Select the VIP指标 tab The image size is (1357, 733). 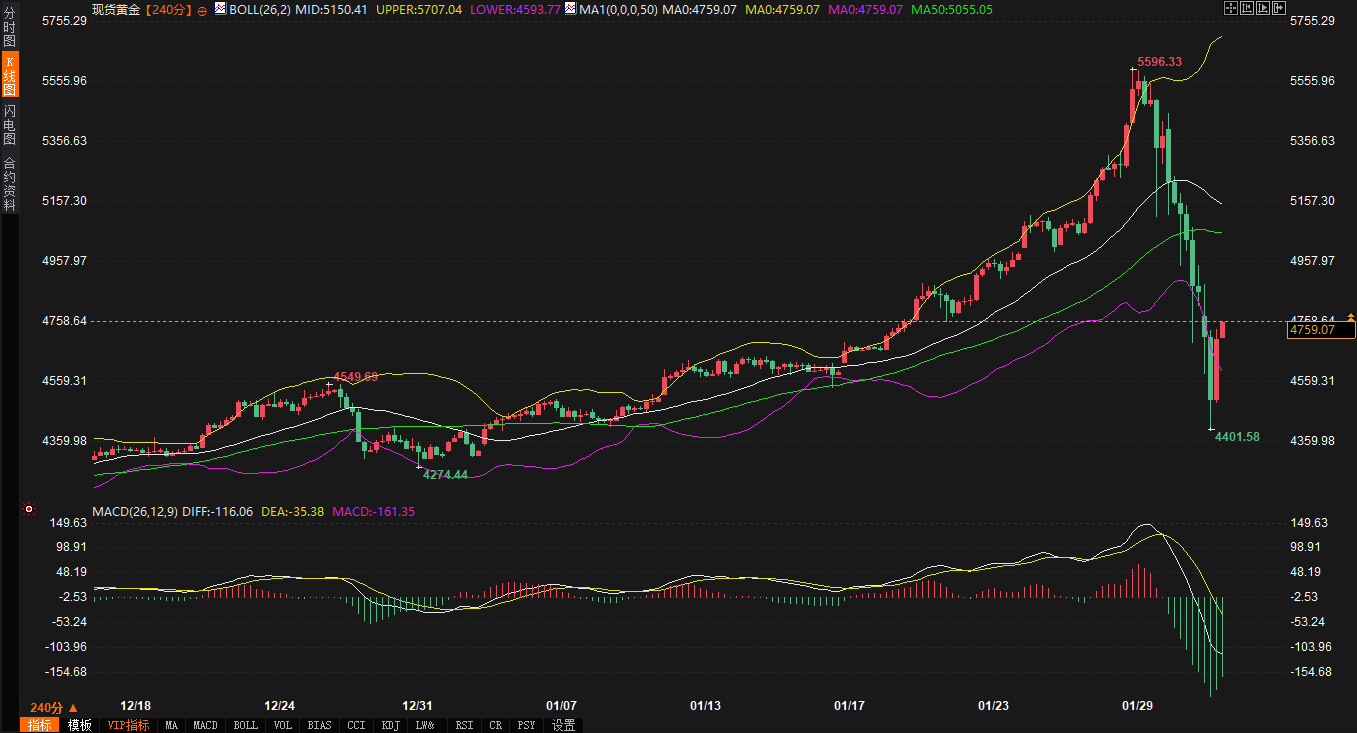tap(128, 725)
